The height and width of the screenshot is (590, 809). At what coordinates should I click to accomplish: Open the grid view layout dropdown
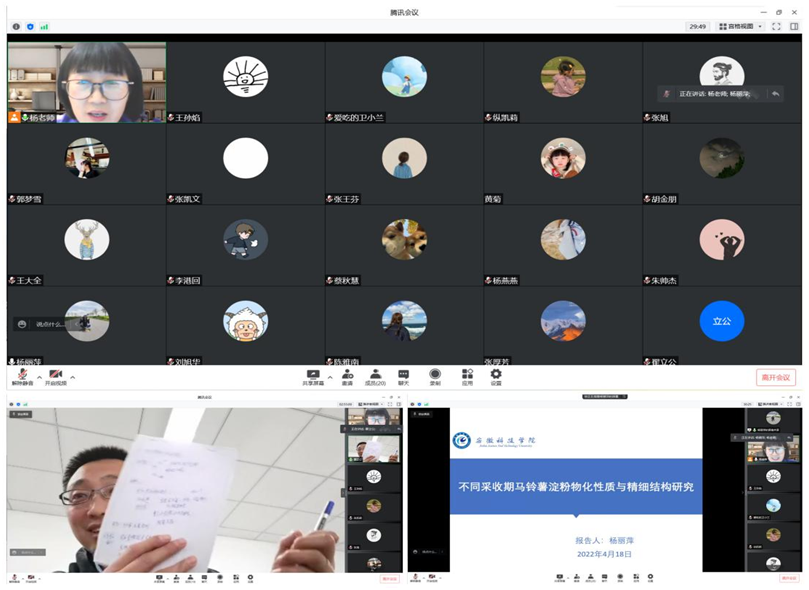click(x=741, y=26)
